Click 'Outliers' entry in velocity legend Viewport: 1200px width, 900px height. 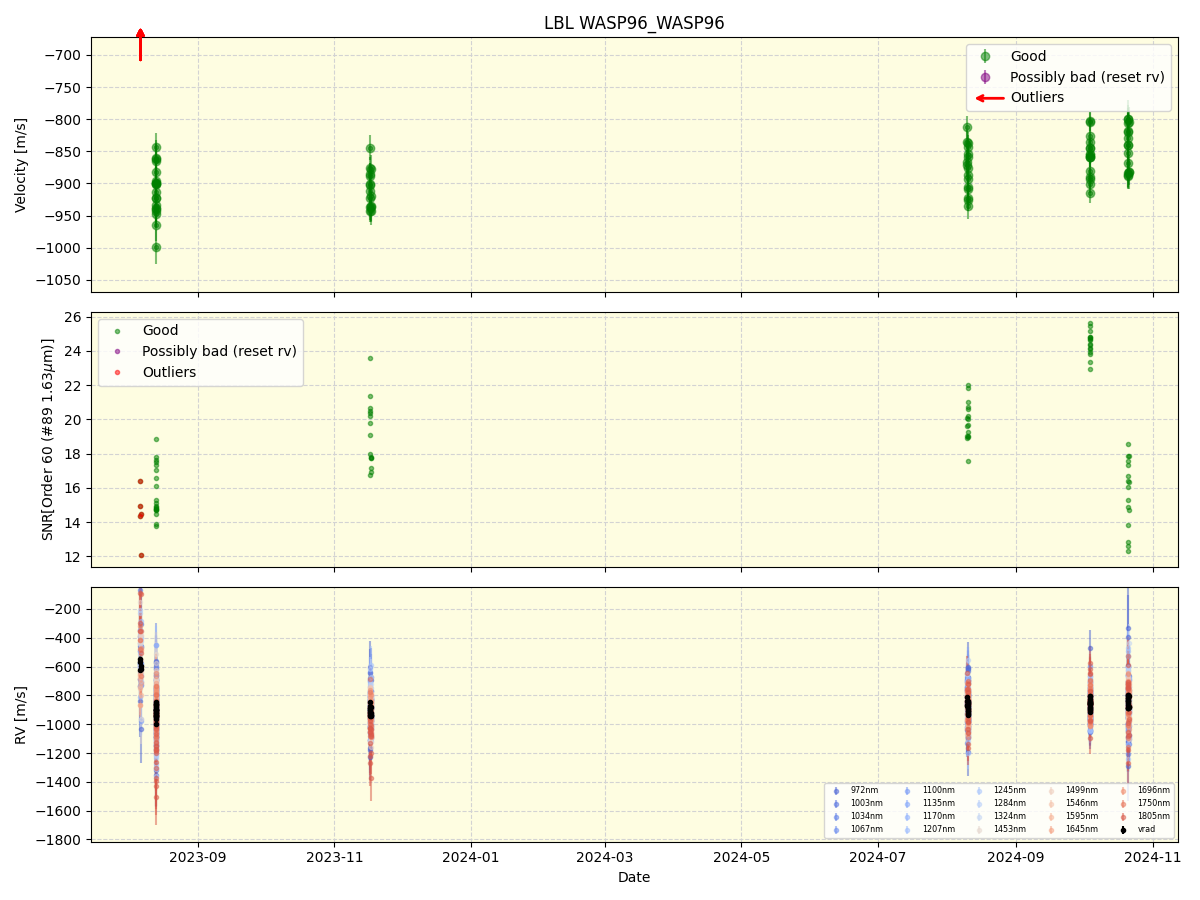(x=1037, y=97)
